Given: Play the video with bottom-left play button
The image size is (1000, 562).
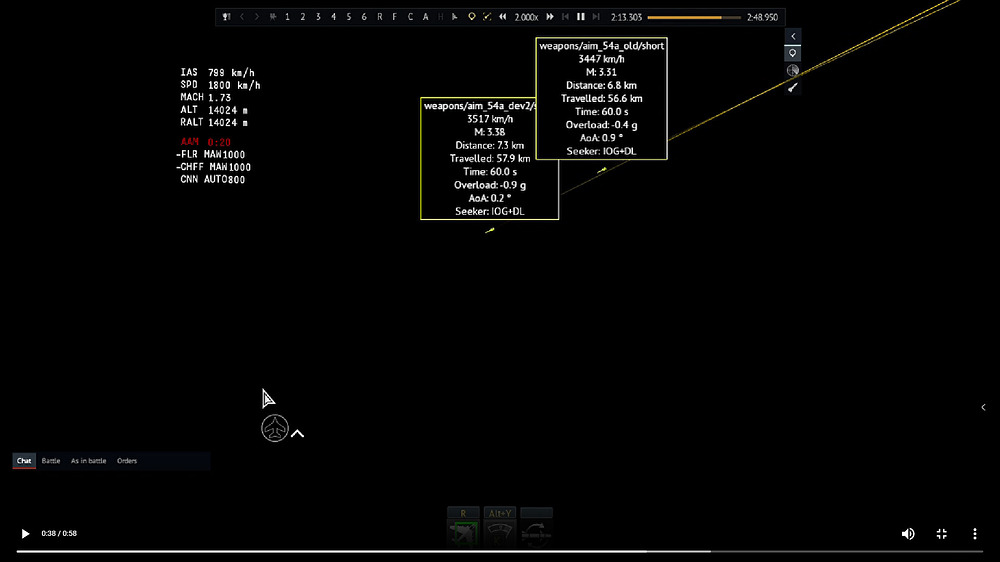Looking at the screenshot, I should click(x=25, y=533).
